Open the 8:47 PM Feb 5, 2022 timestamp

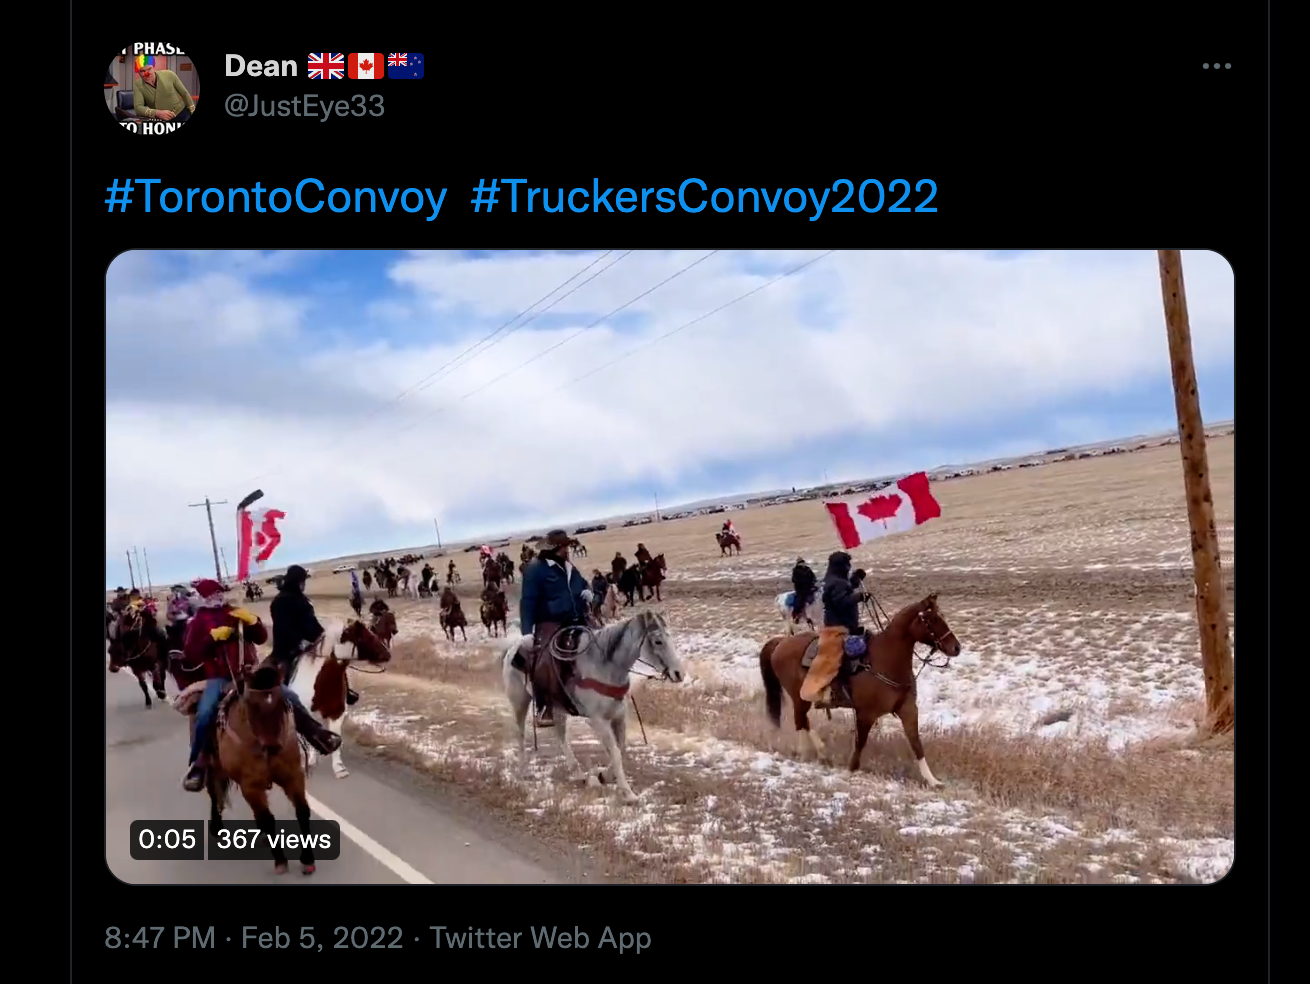254,938
